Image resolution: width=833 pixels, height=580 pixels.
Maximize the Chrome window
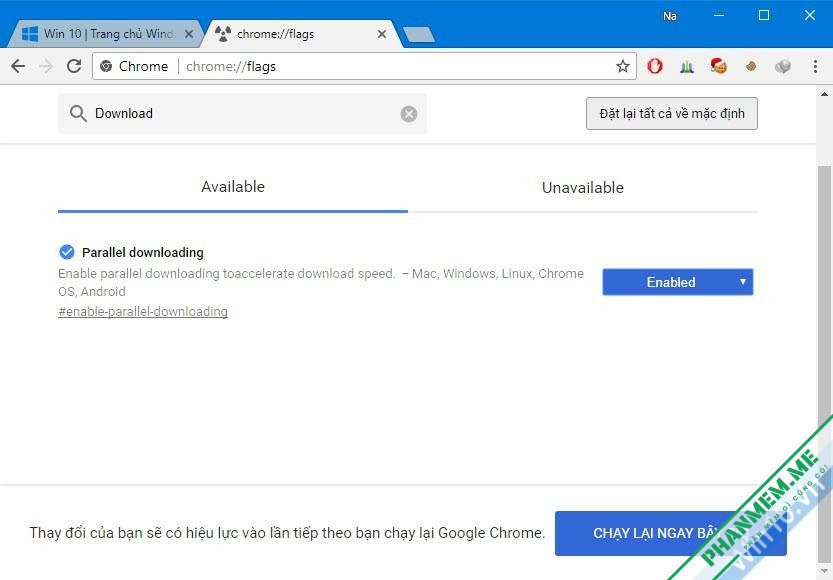coord(763,15)
